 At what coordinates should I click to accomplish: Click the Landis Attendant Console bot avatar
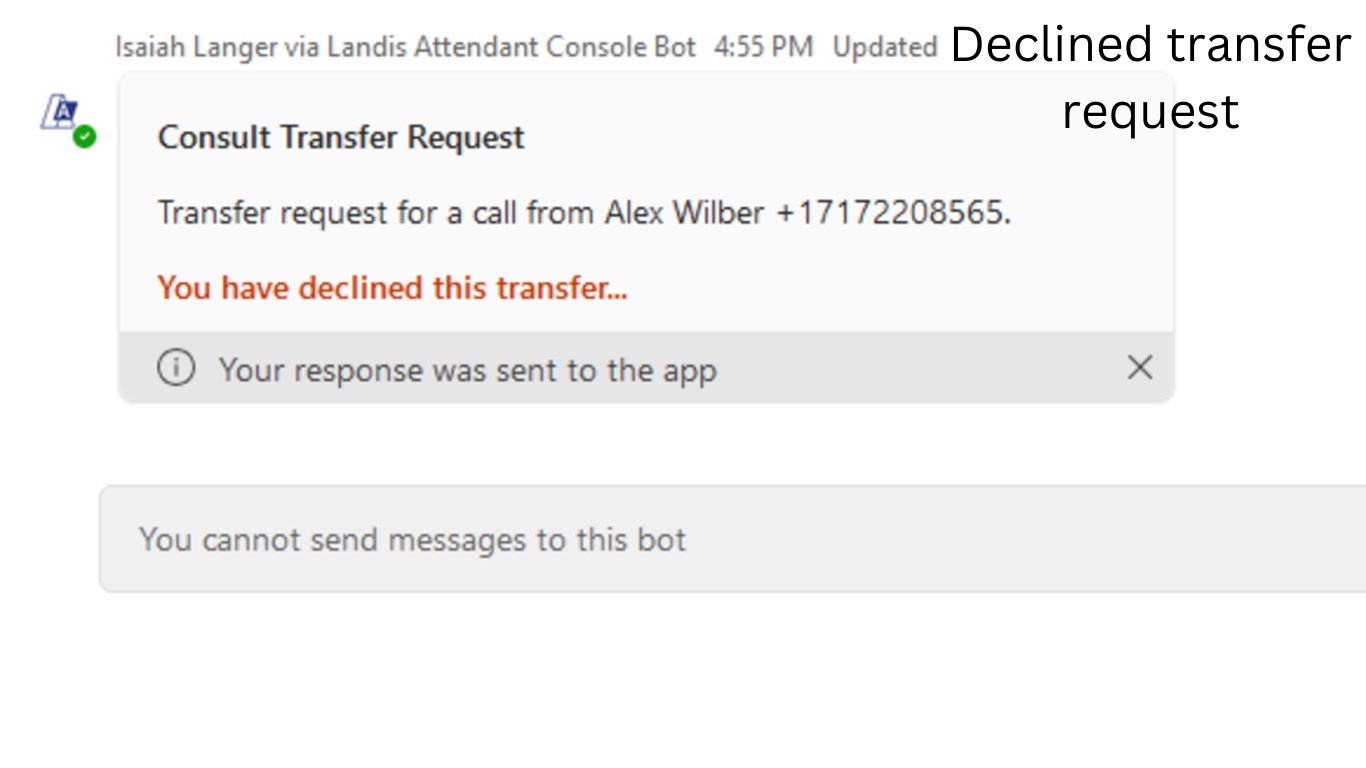pyautogui.click(x=58, y=112)
